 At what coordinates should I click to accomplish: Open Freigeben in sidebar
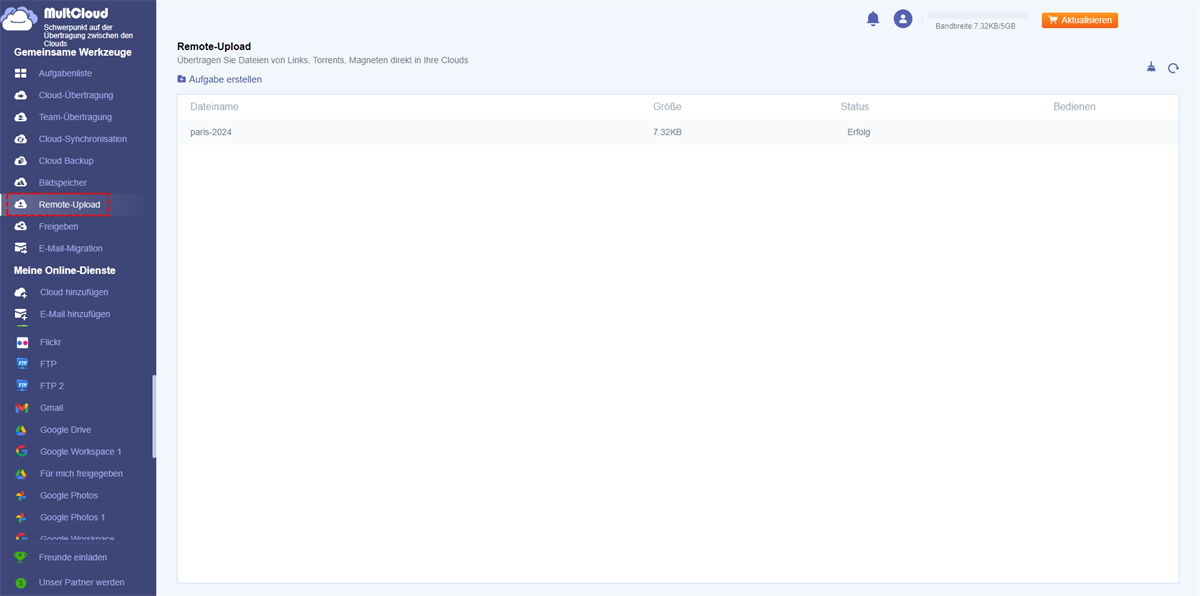pos(58,227)
